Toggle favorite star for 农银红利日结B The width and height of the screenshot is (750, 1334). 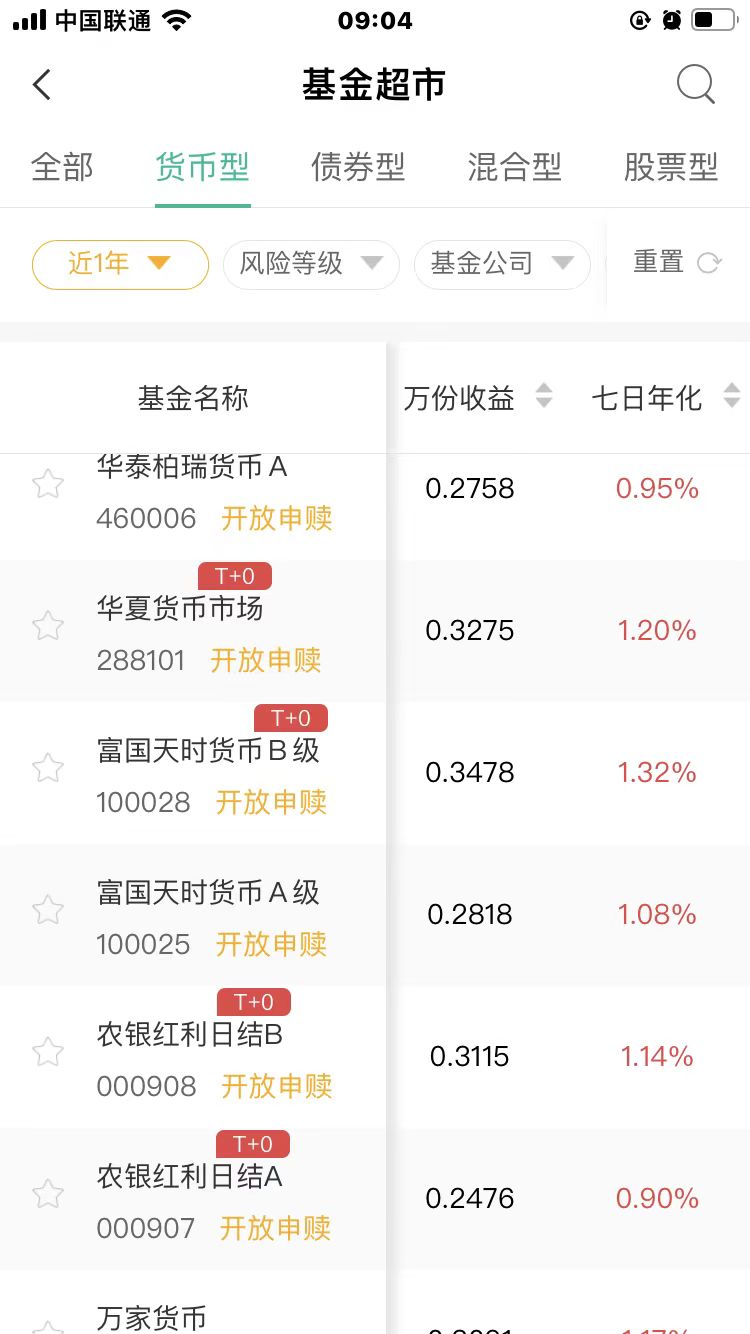tap(48, 1053)
